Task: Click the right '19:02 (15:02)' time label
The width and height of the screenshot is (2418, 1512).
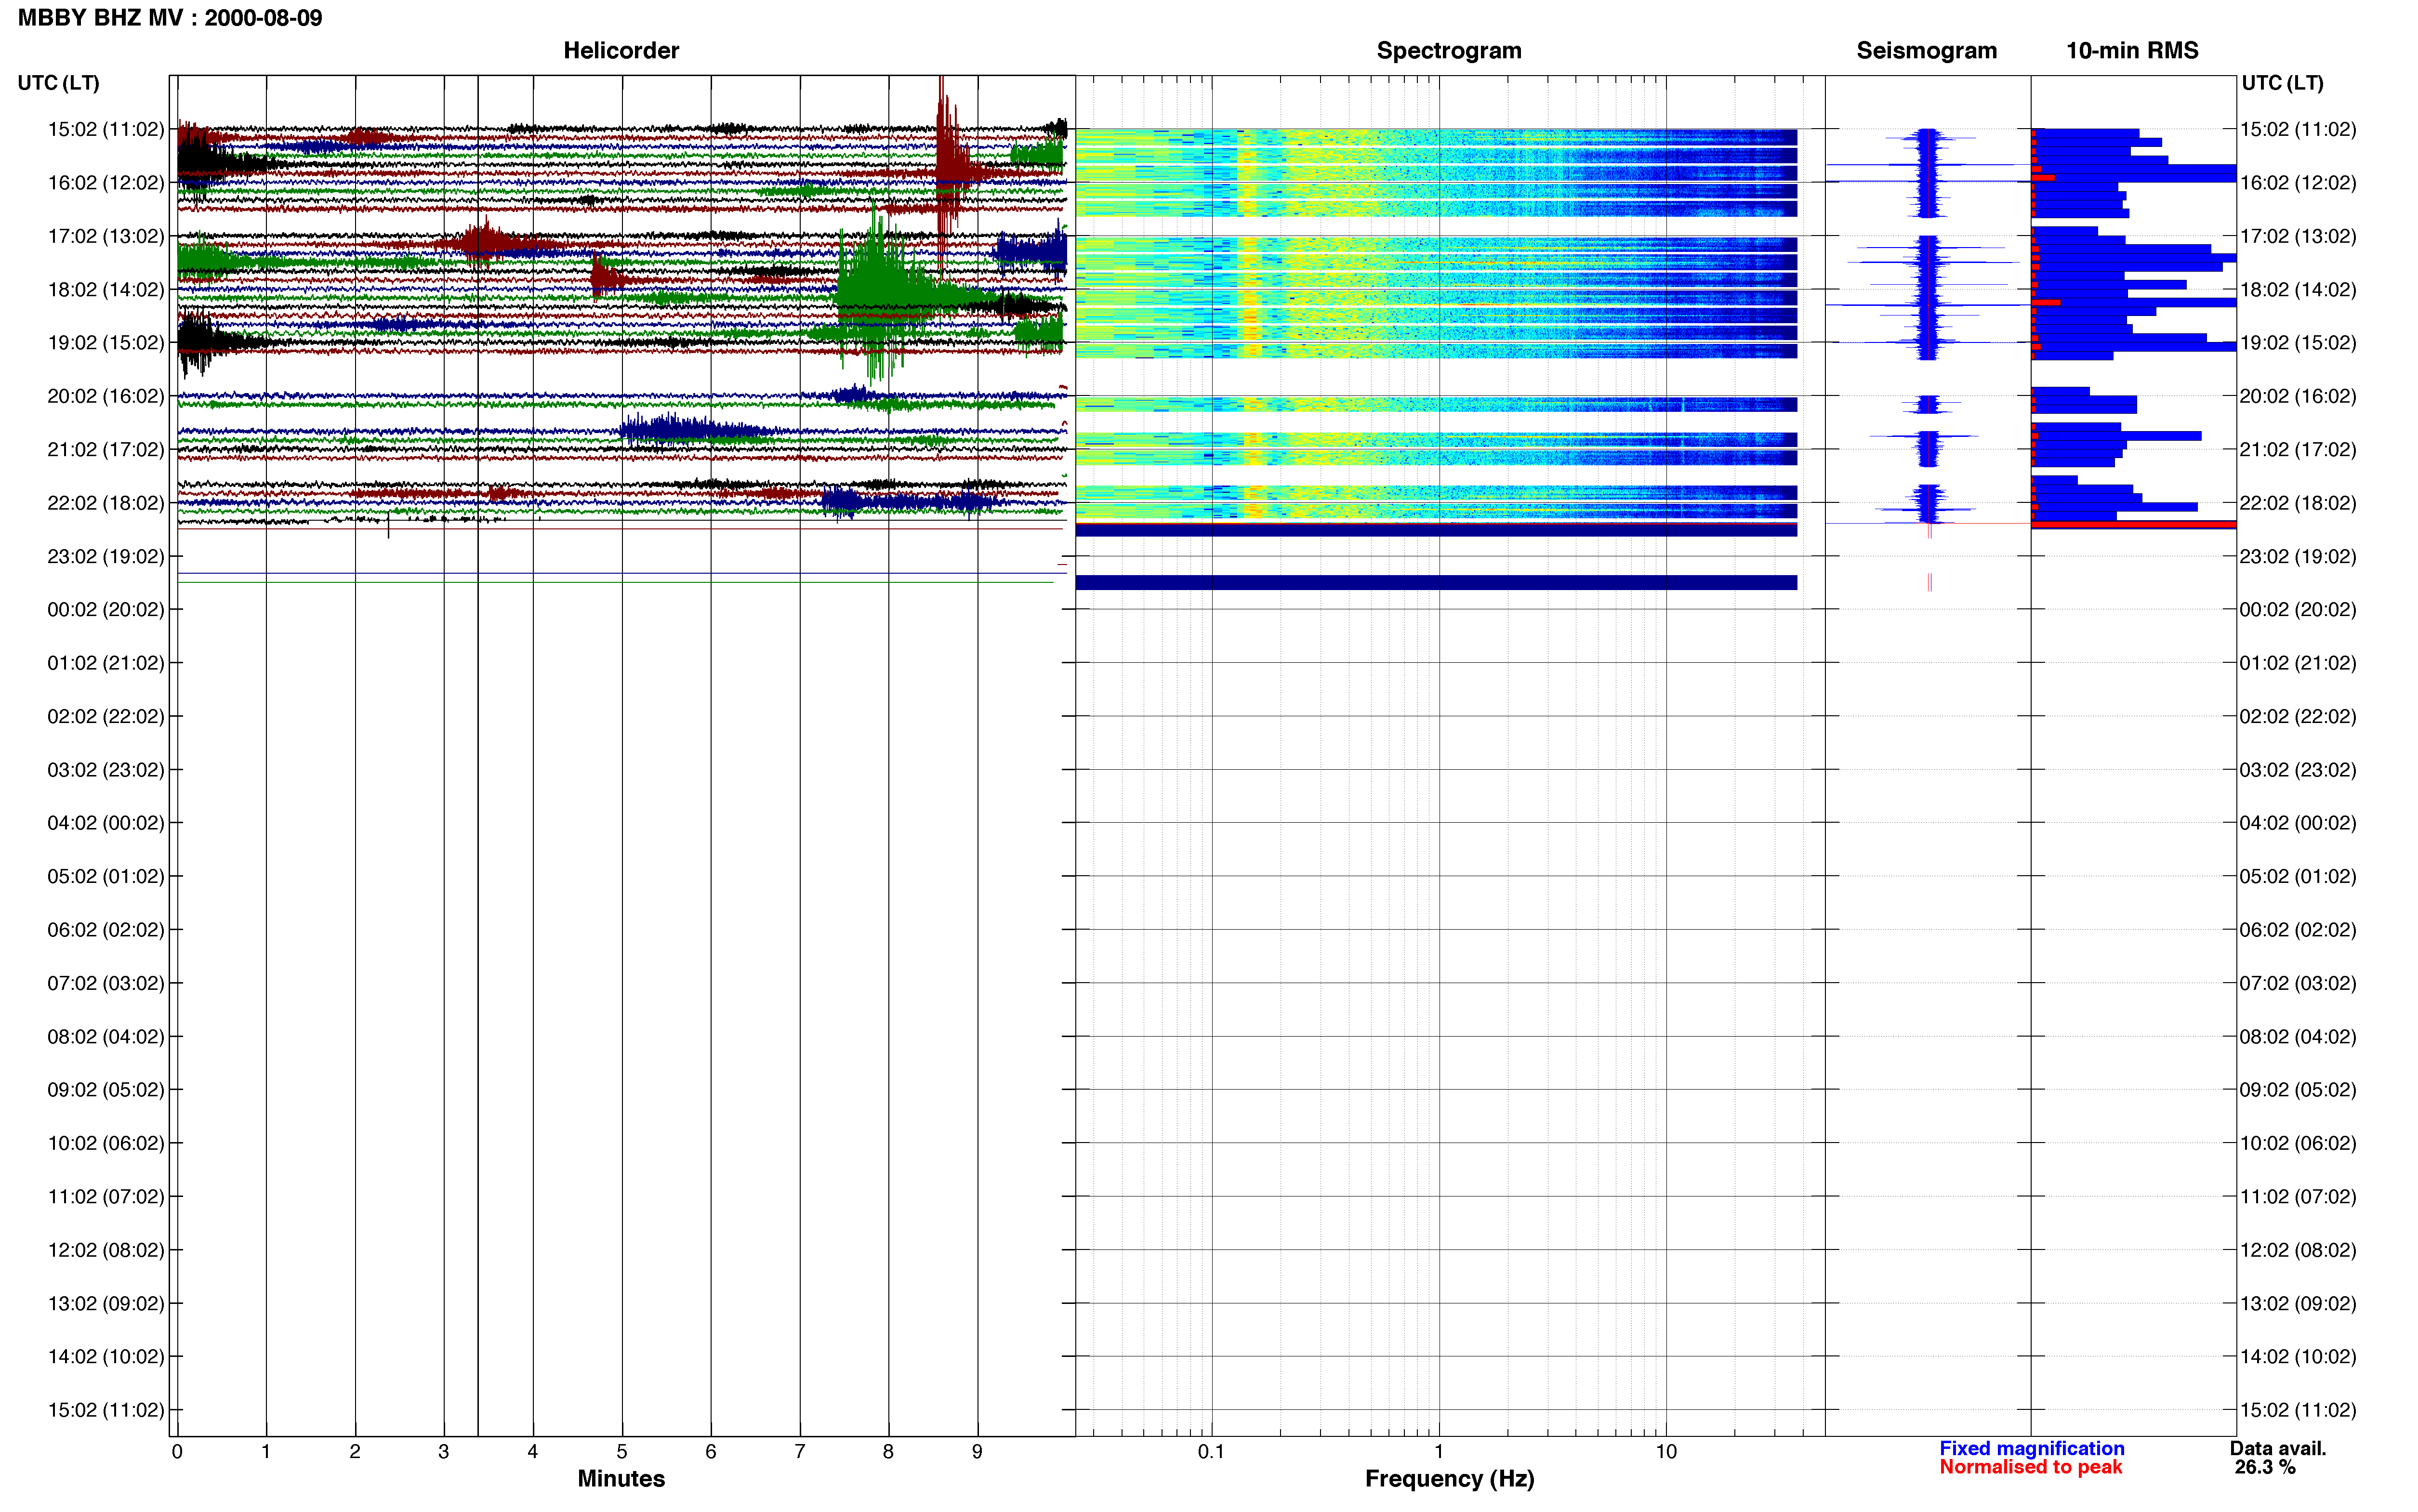Action: tap(2298, 342)
